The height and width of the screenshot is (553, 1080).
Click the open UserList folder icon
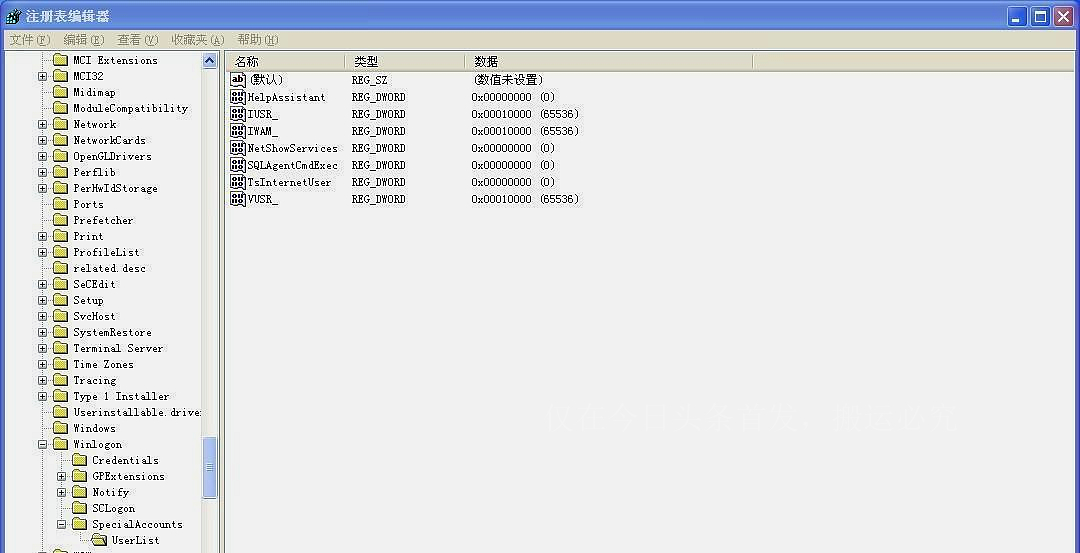(99, 541)
